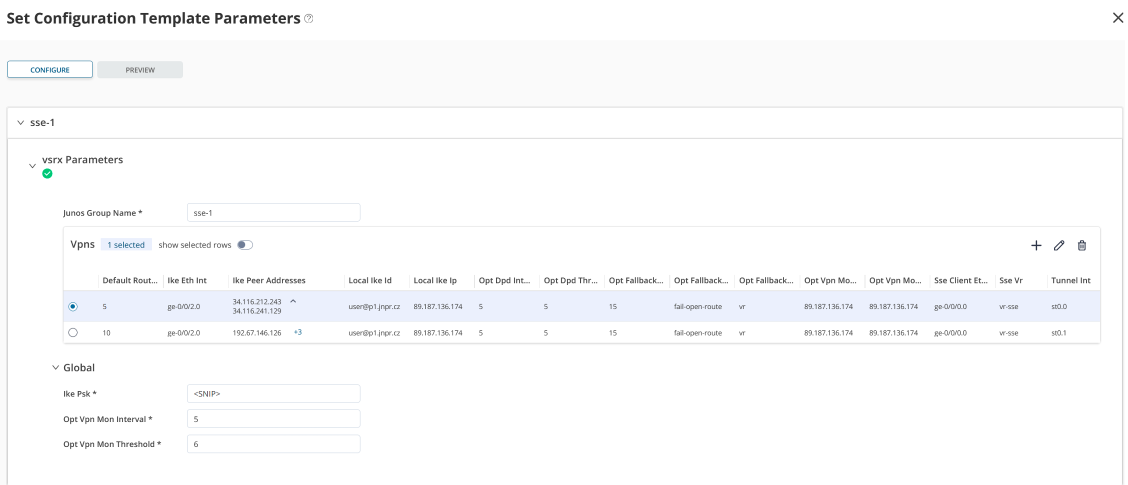Click the Local Ike Ip column header

click(435, 280)
